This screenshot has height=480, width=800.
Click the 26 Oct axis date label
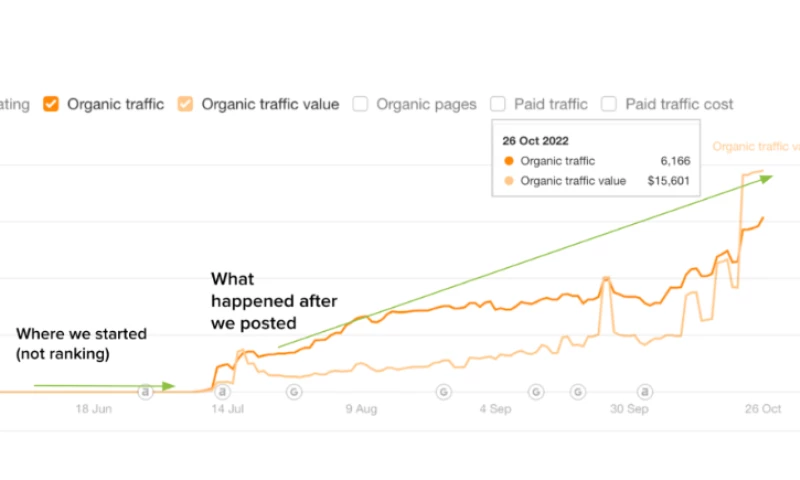(x=764, y=409)
